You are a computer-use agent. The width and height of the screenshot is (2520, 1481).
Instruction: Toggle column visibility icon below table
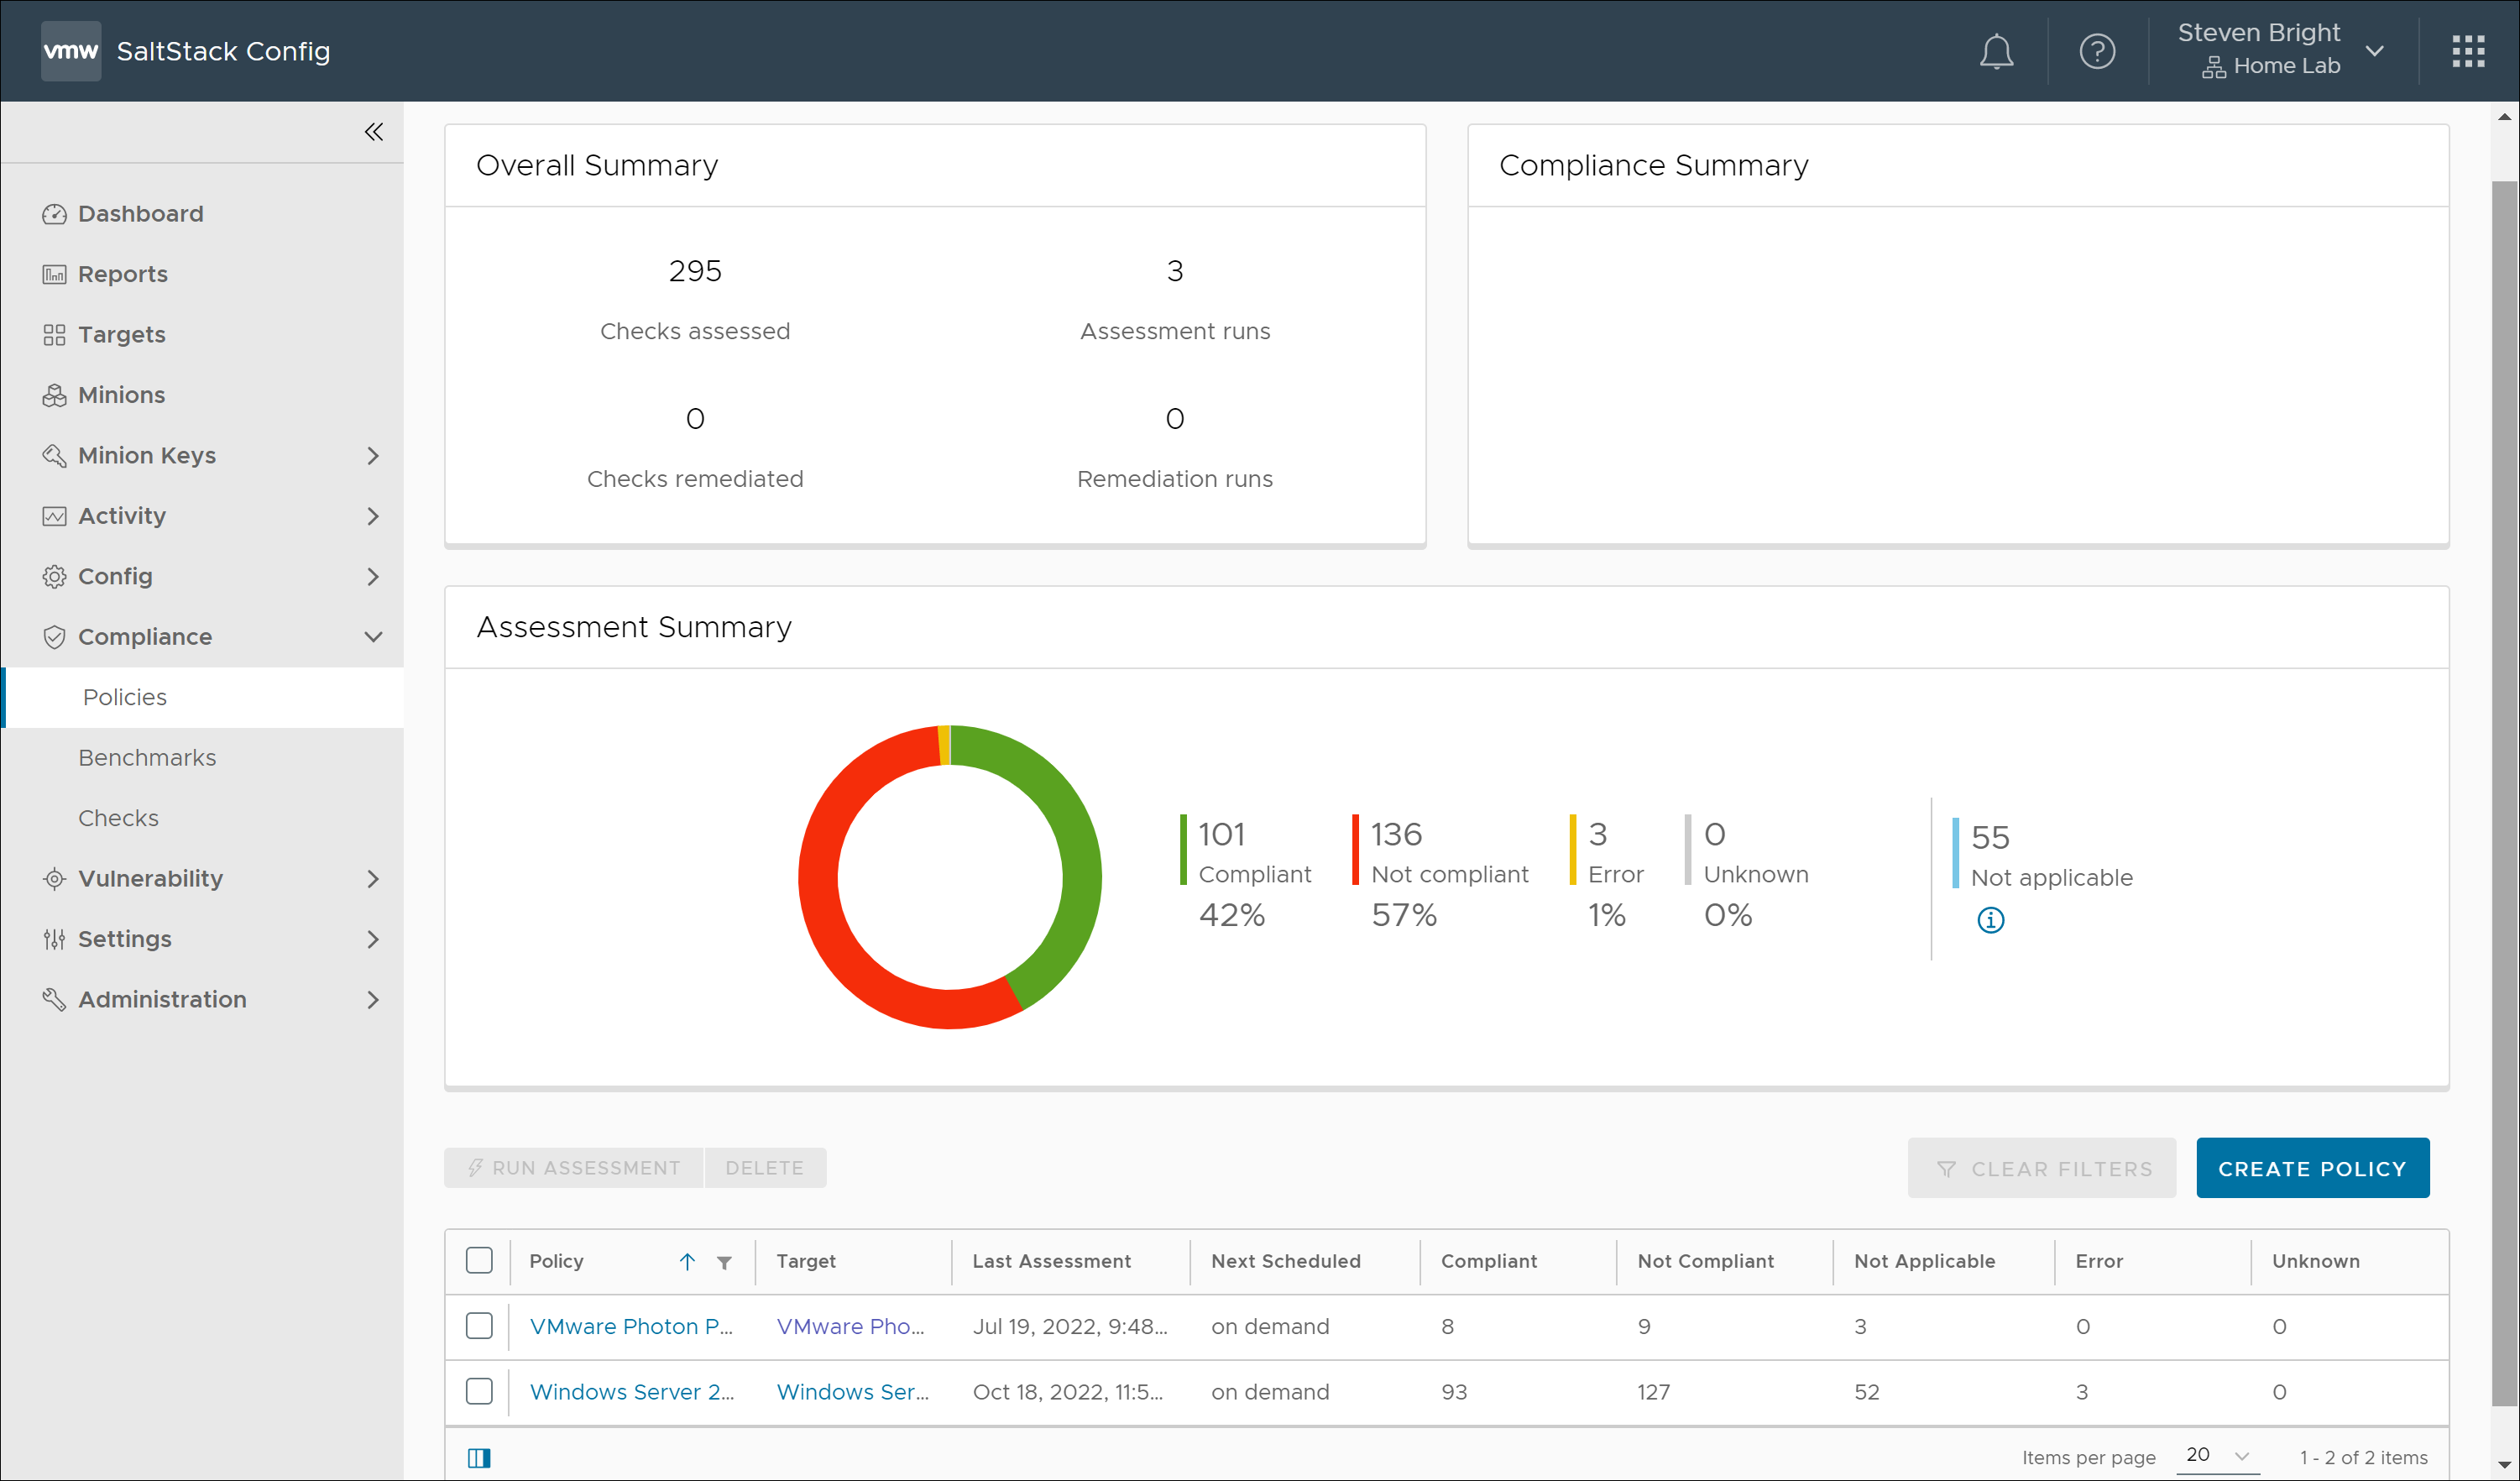pyautogui.click(x=479, y=1457)
